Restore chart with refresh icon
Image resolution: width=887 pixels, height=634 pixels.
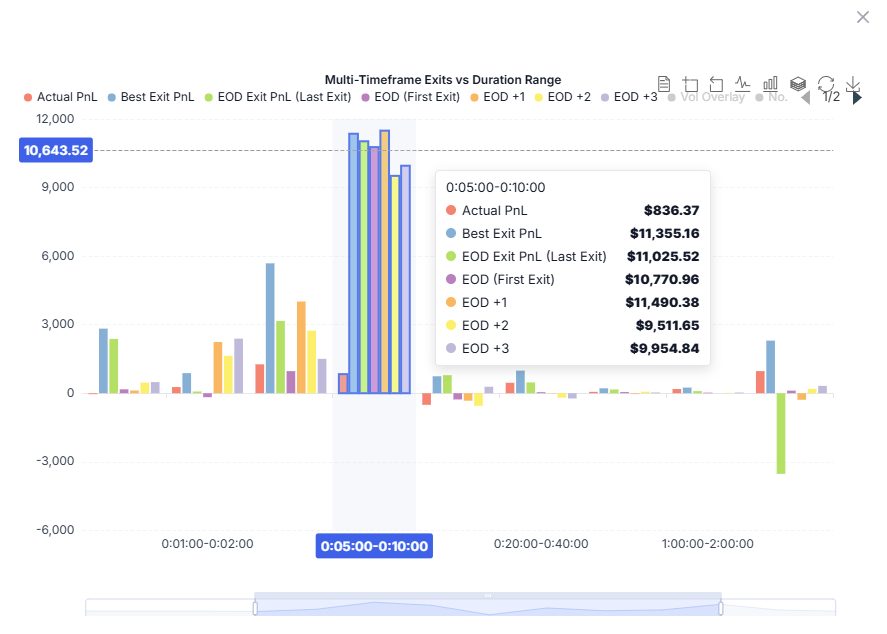[x=826, y=84]
